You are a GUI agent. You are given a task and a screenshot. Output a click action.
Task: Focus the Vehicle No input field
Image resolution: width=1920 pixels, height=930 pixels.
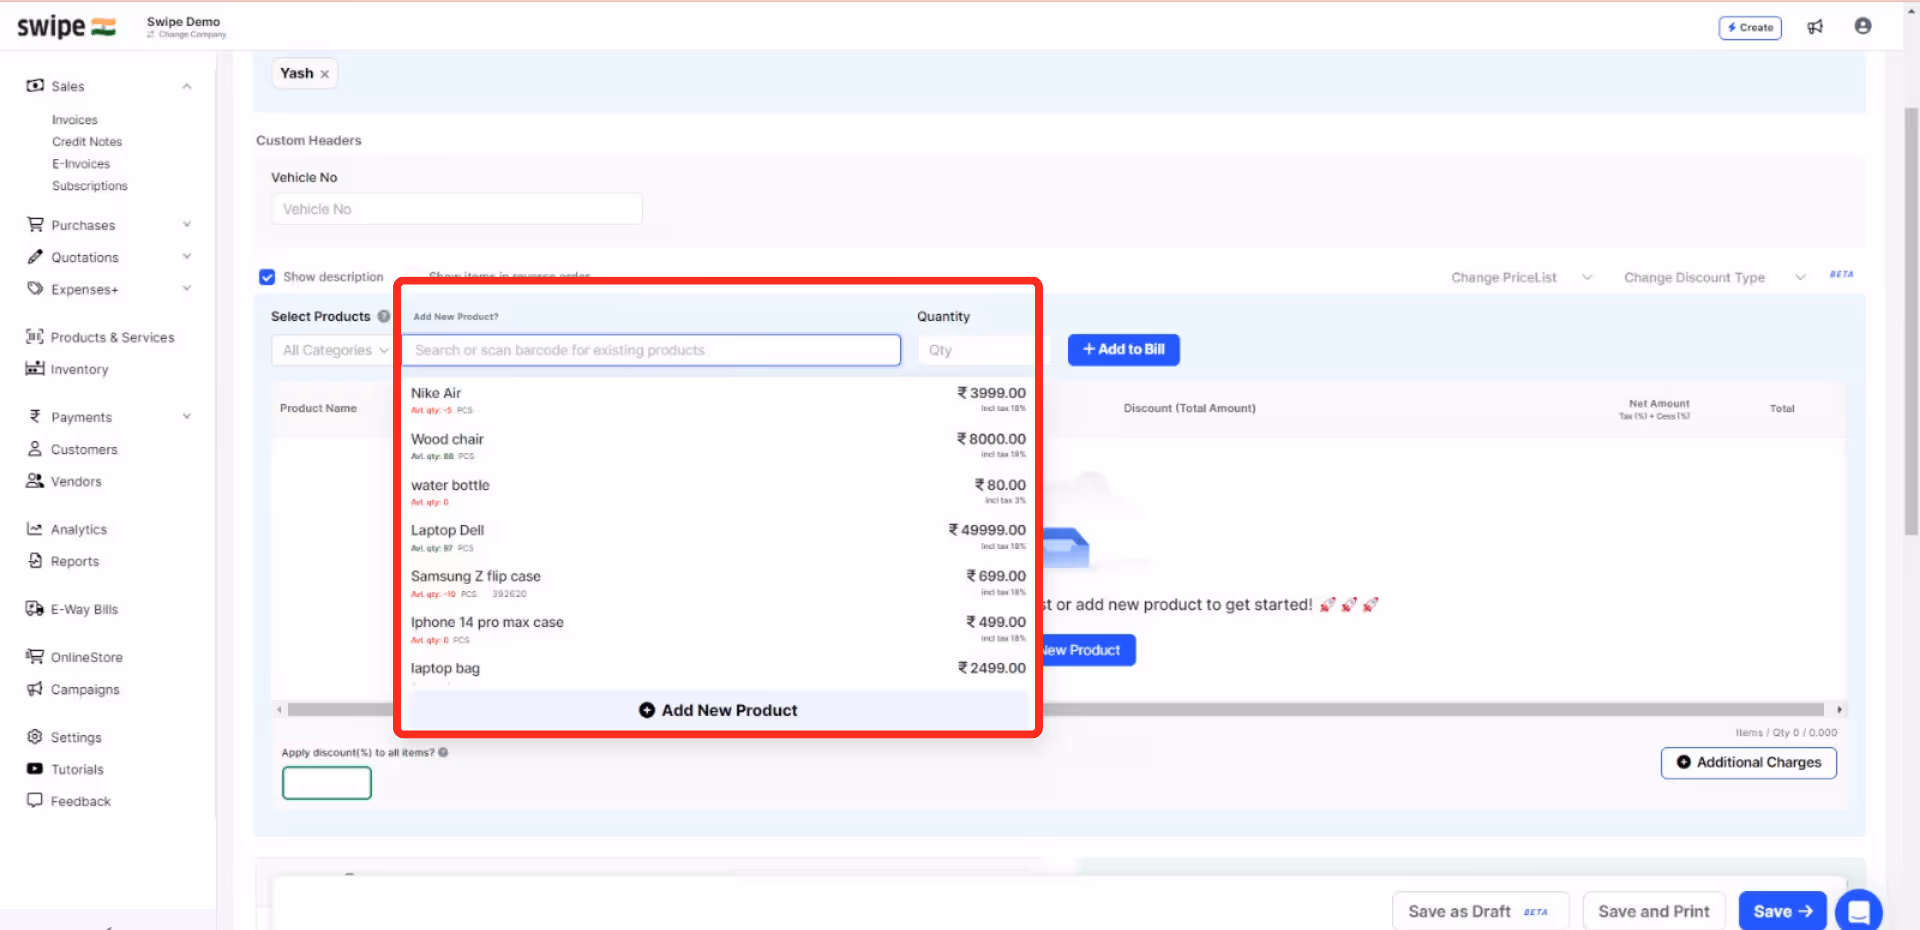[457, 209]
